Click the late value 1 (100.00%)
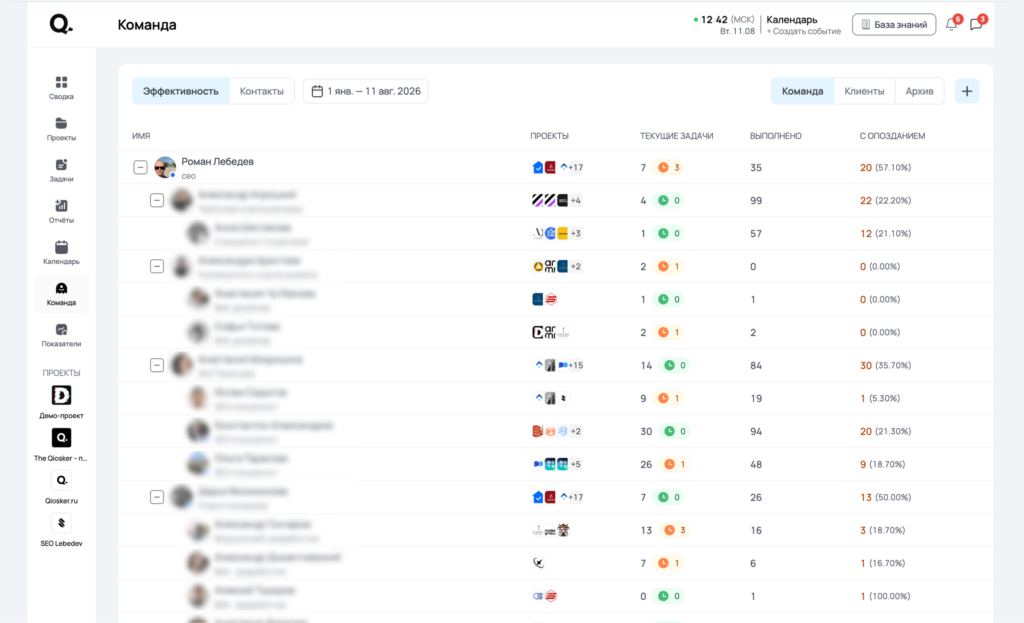The height and width of the screenshot is (623, 1024). click(884, 596)
